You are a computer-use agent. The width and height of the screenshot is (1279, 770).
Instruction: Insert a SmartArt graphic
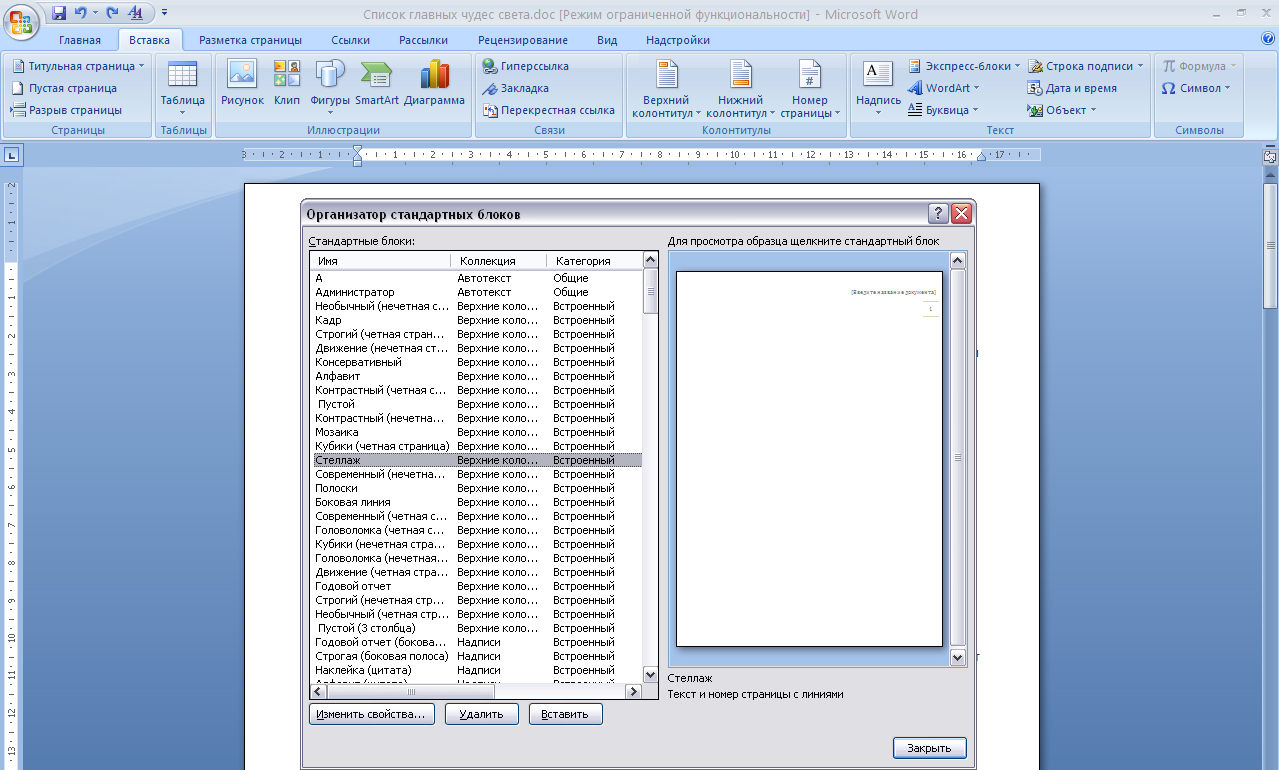pyautogui.click(x=377, y=84)
